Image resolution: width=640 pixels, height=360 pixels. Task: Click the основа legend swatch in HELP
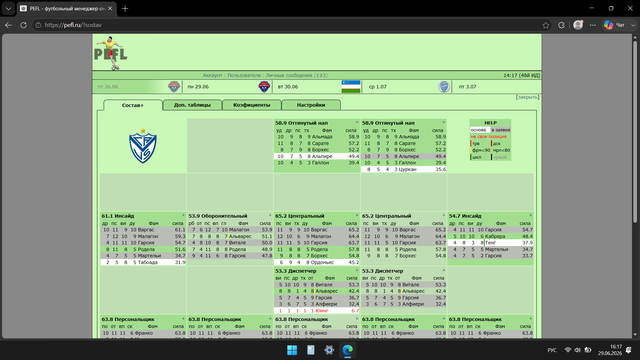click(x=480, y=130)
